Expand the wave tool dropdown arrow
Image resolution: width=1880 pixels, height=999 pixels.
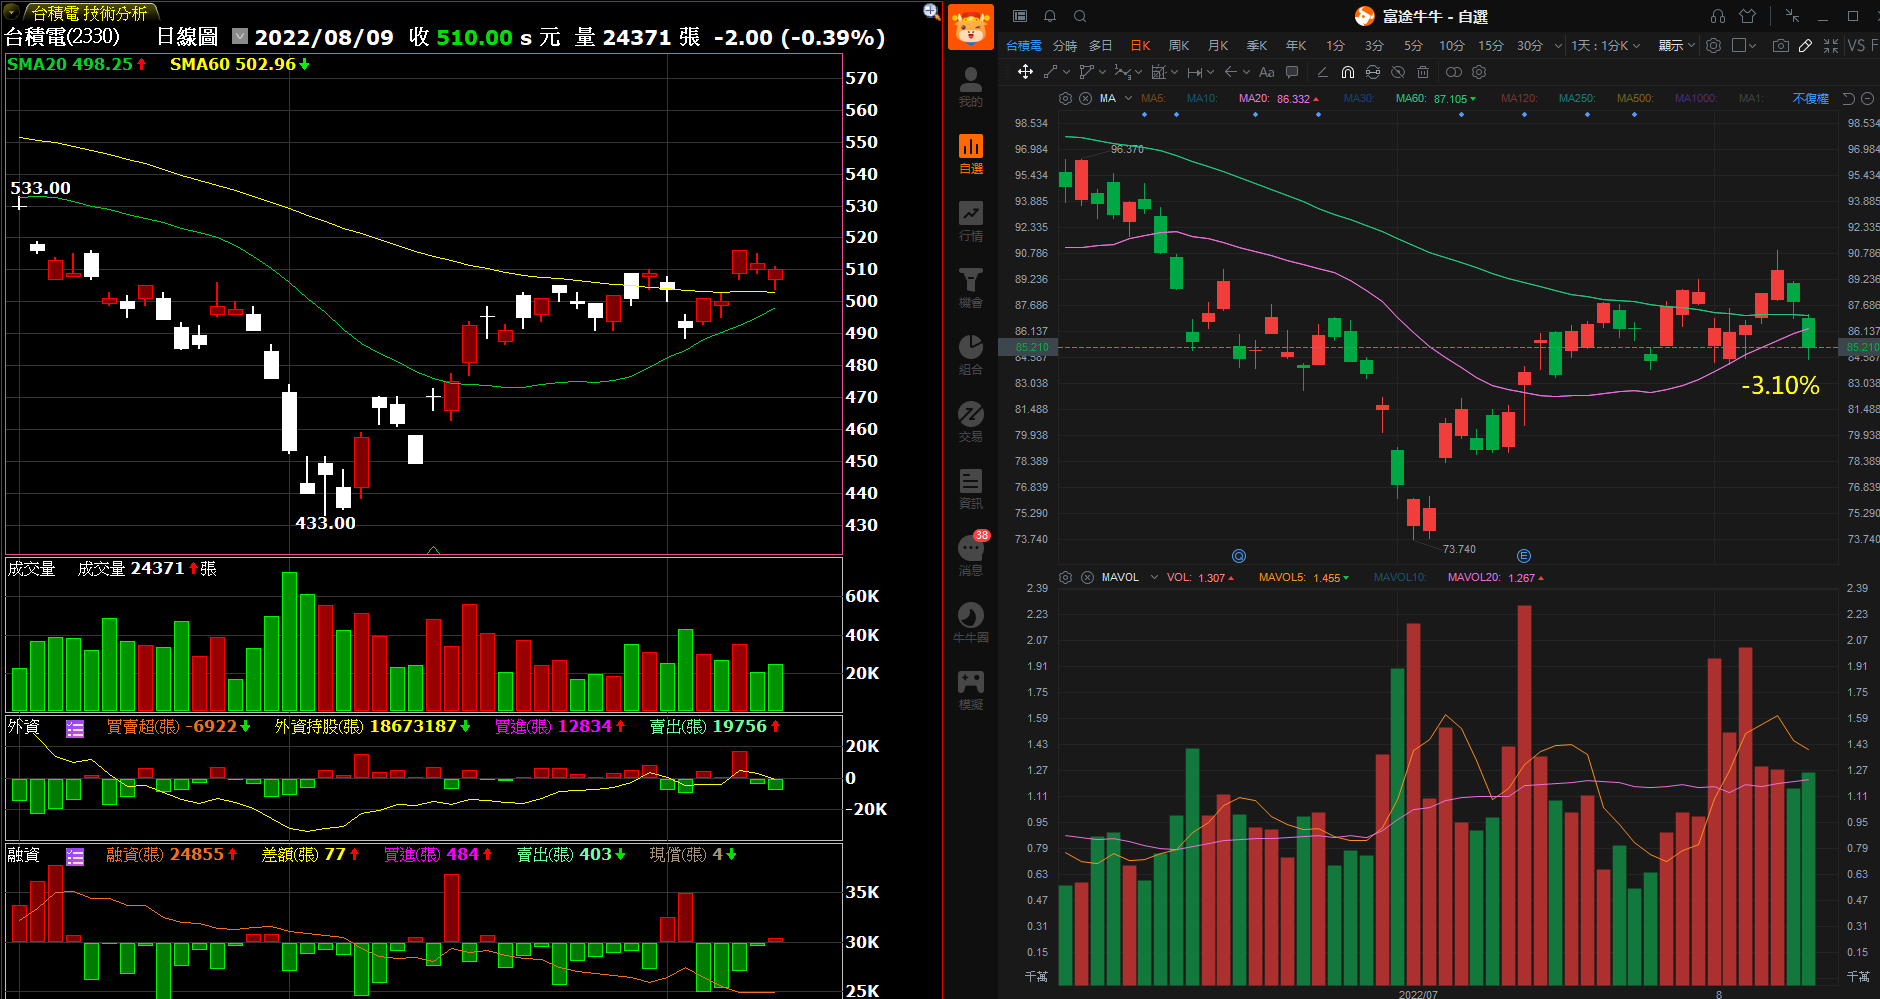(1138, 72)
